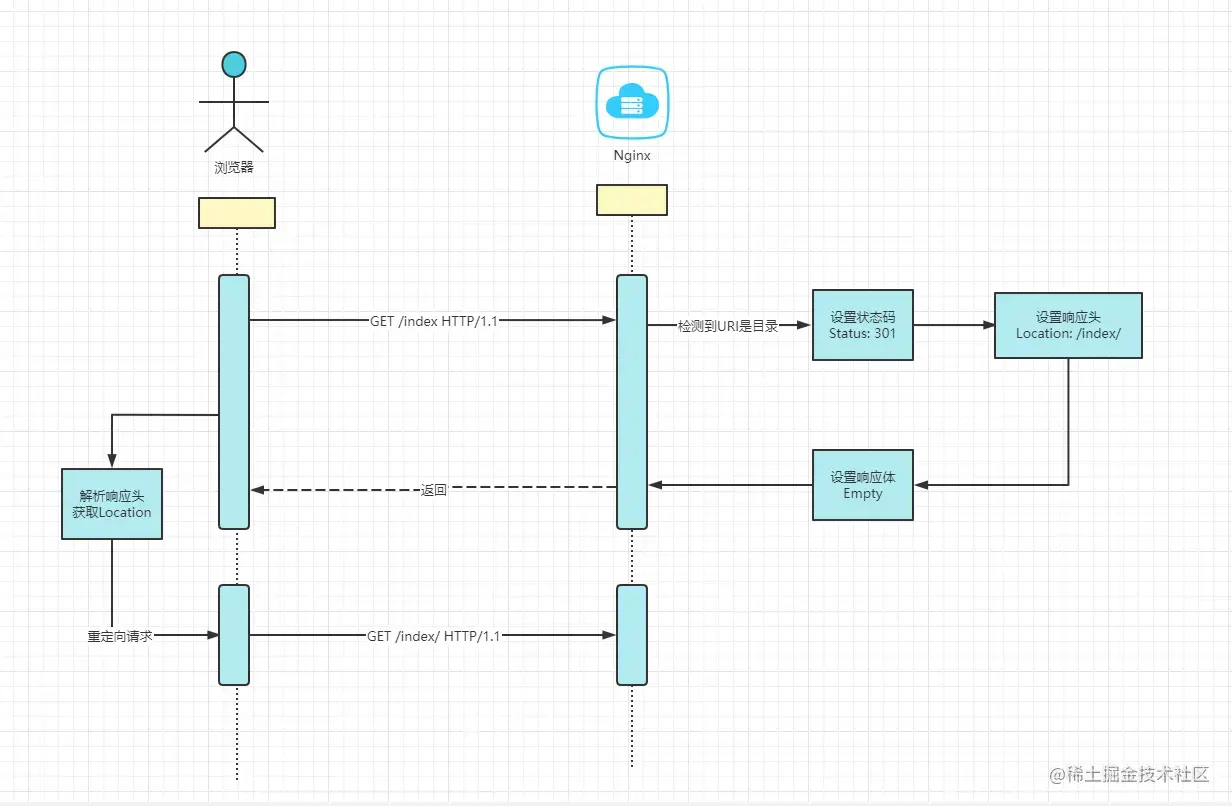The image size is (1232, 806).
Task: Select the short lower browser activation bar
Action: tap(234, 635)
